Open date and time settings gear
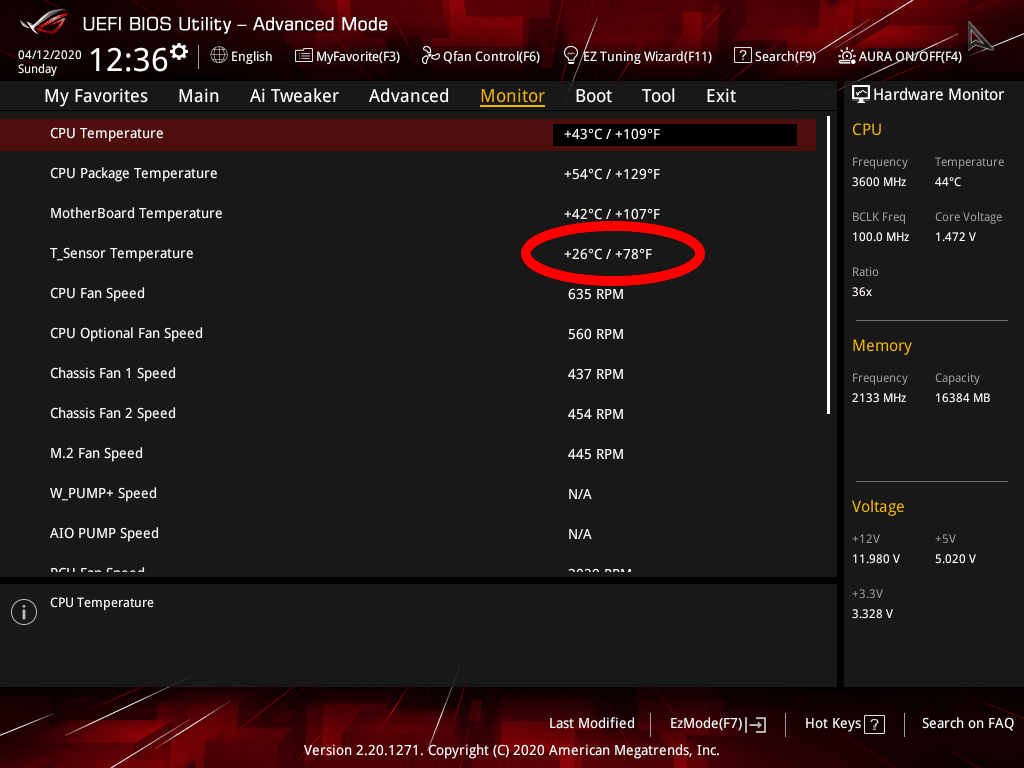 178,52
